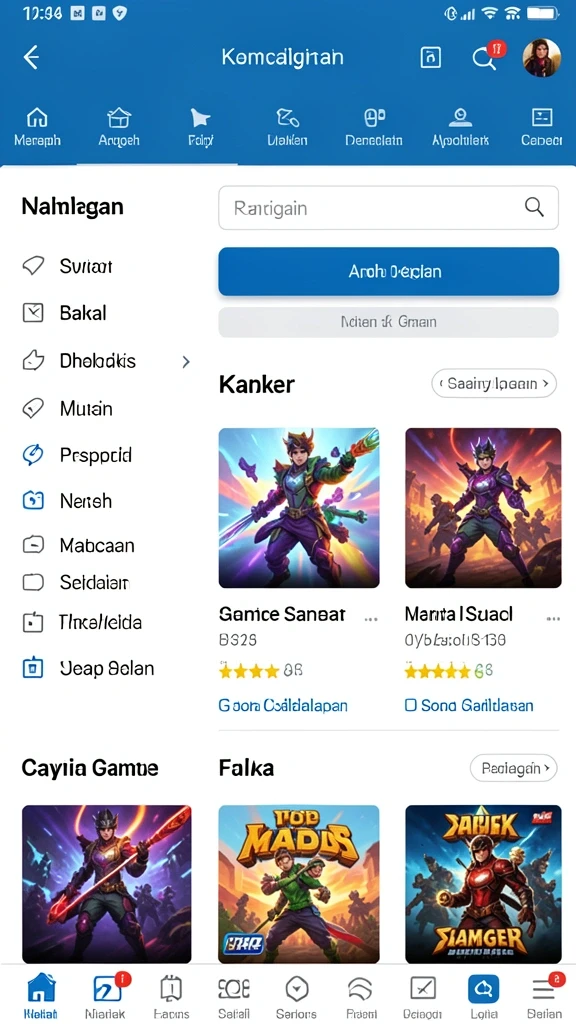Click the Sviiart sidebar icon
This screenshot has height=1024, width=576.
(x=33, y=265)
